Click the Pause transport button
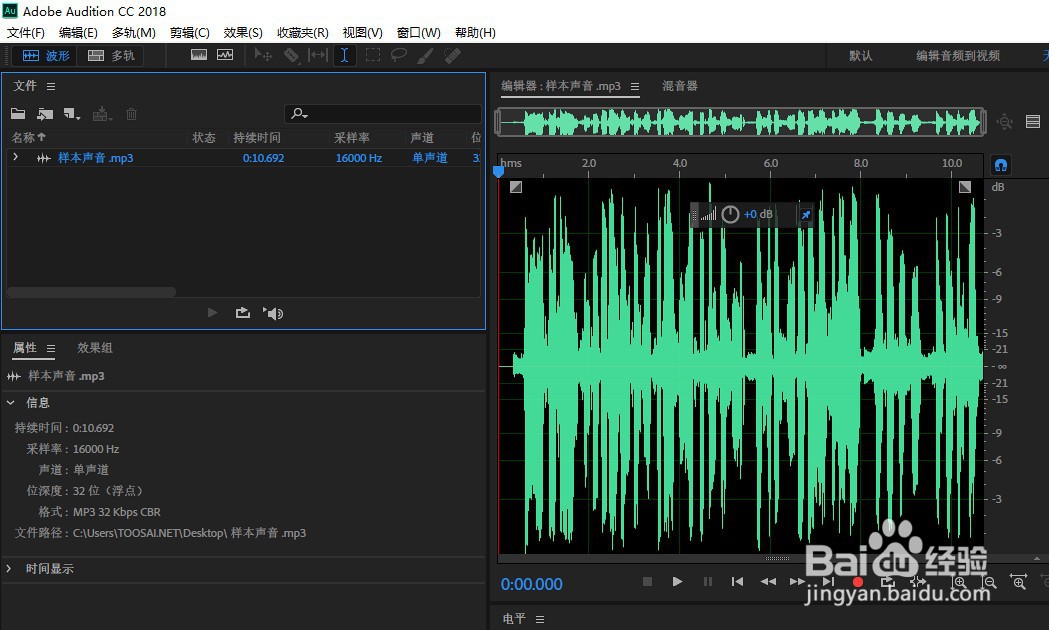Viewport: 1049px width, 630px height. pyautogui.click(x=708, y=582)
